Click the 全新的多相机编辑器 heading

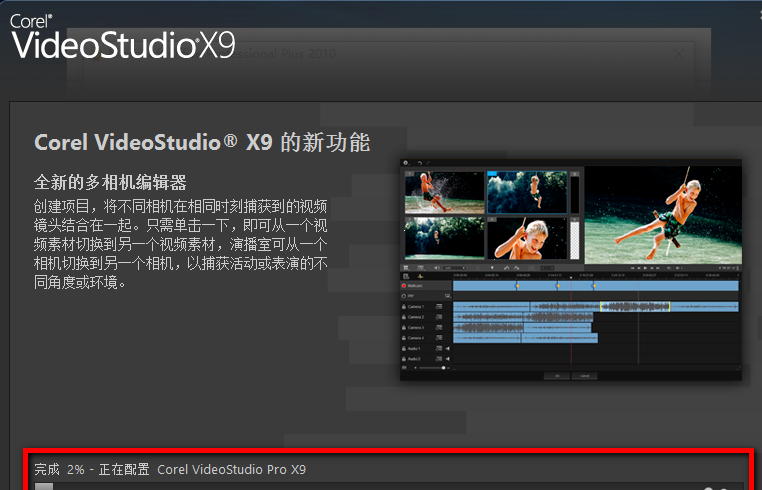pos(111,183)
